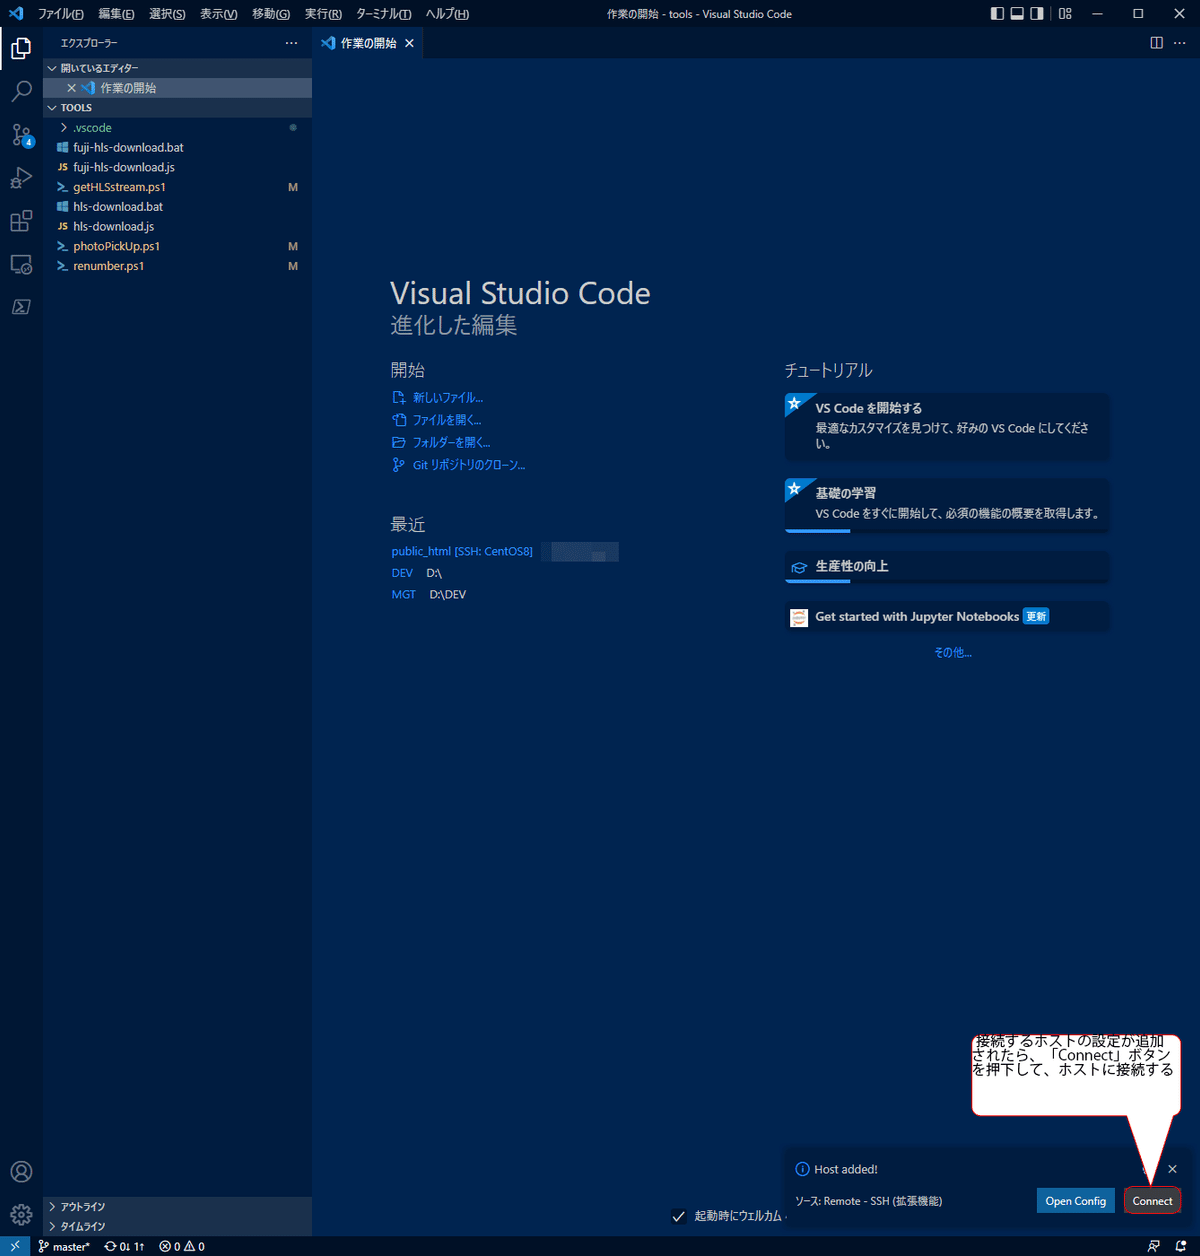Open VS Code を開始する walkthrough
Viewport: 1200px width, 1256px height.
click(948, 427)
